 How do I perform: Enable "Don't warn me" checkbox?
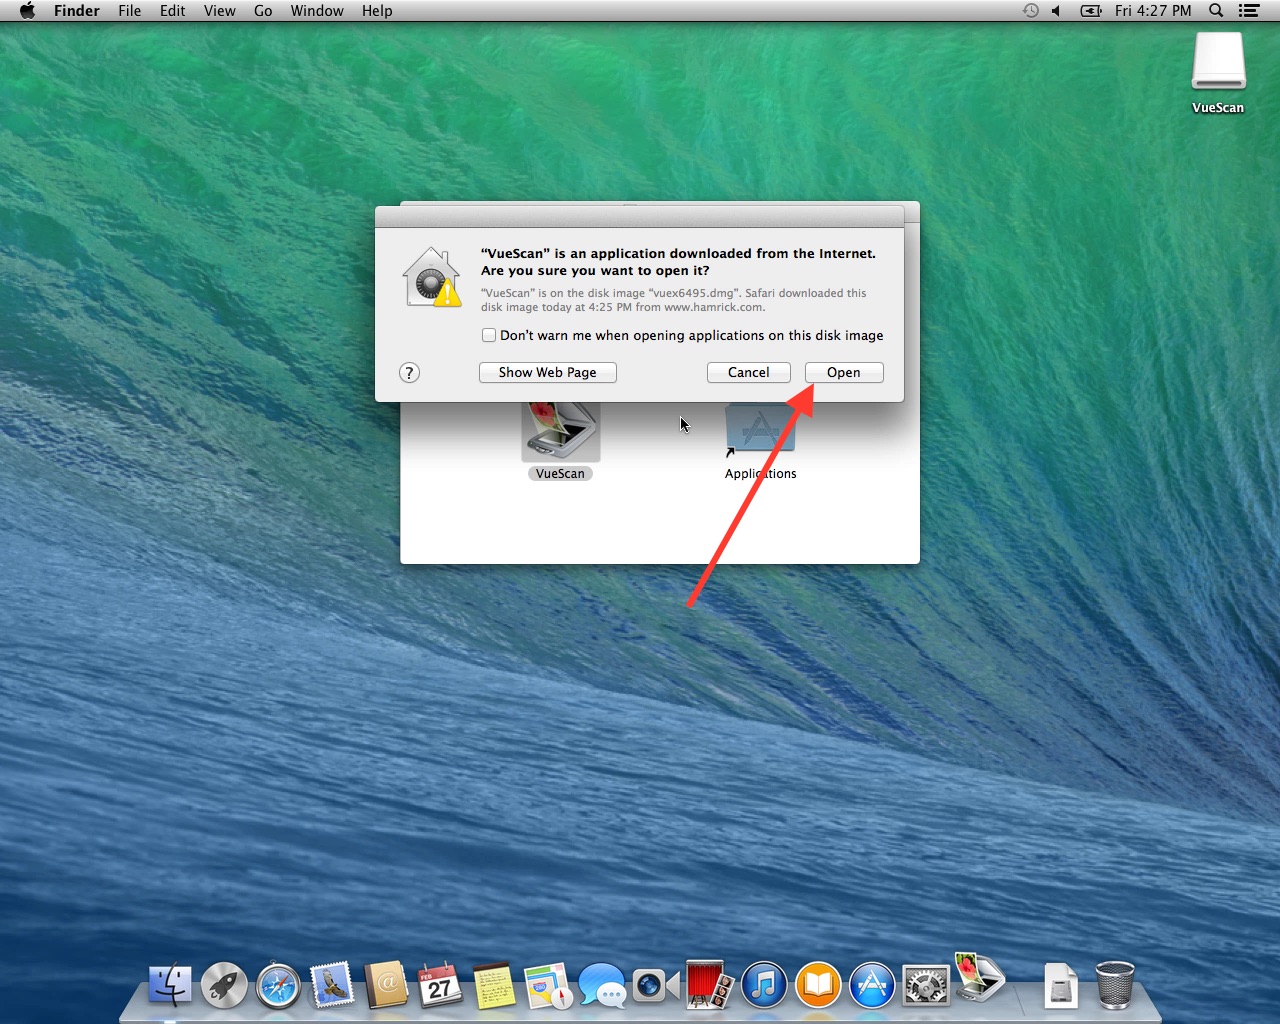tap(489, 335)
